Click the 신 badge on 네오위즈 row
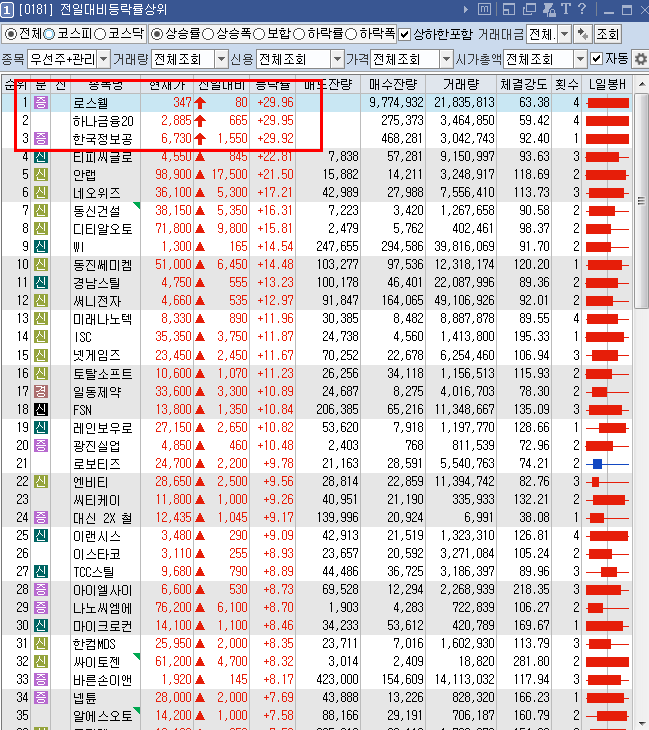The height and width of the screenshot is (730, 649). click(41, 193)
